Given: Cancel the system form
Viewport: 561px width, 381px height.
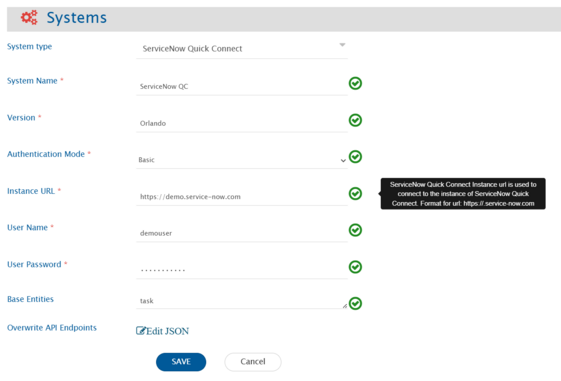Looking at the screenshot, I should click(x=253, y=362).
